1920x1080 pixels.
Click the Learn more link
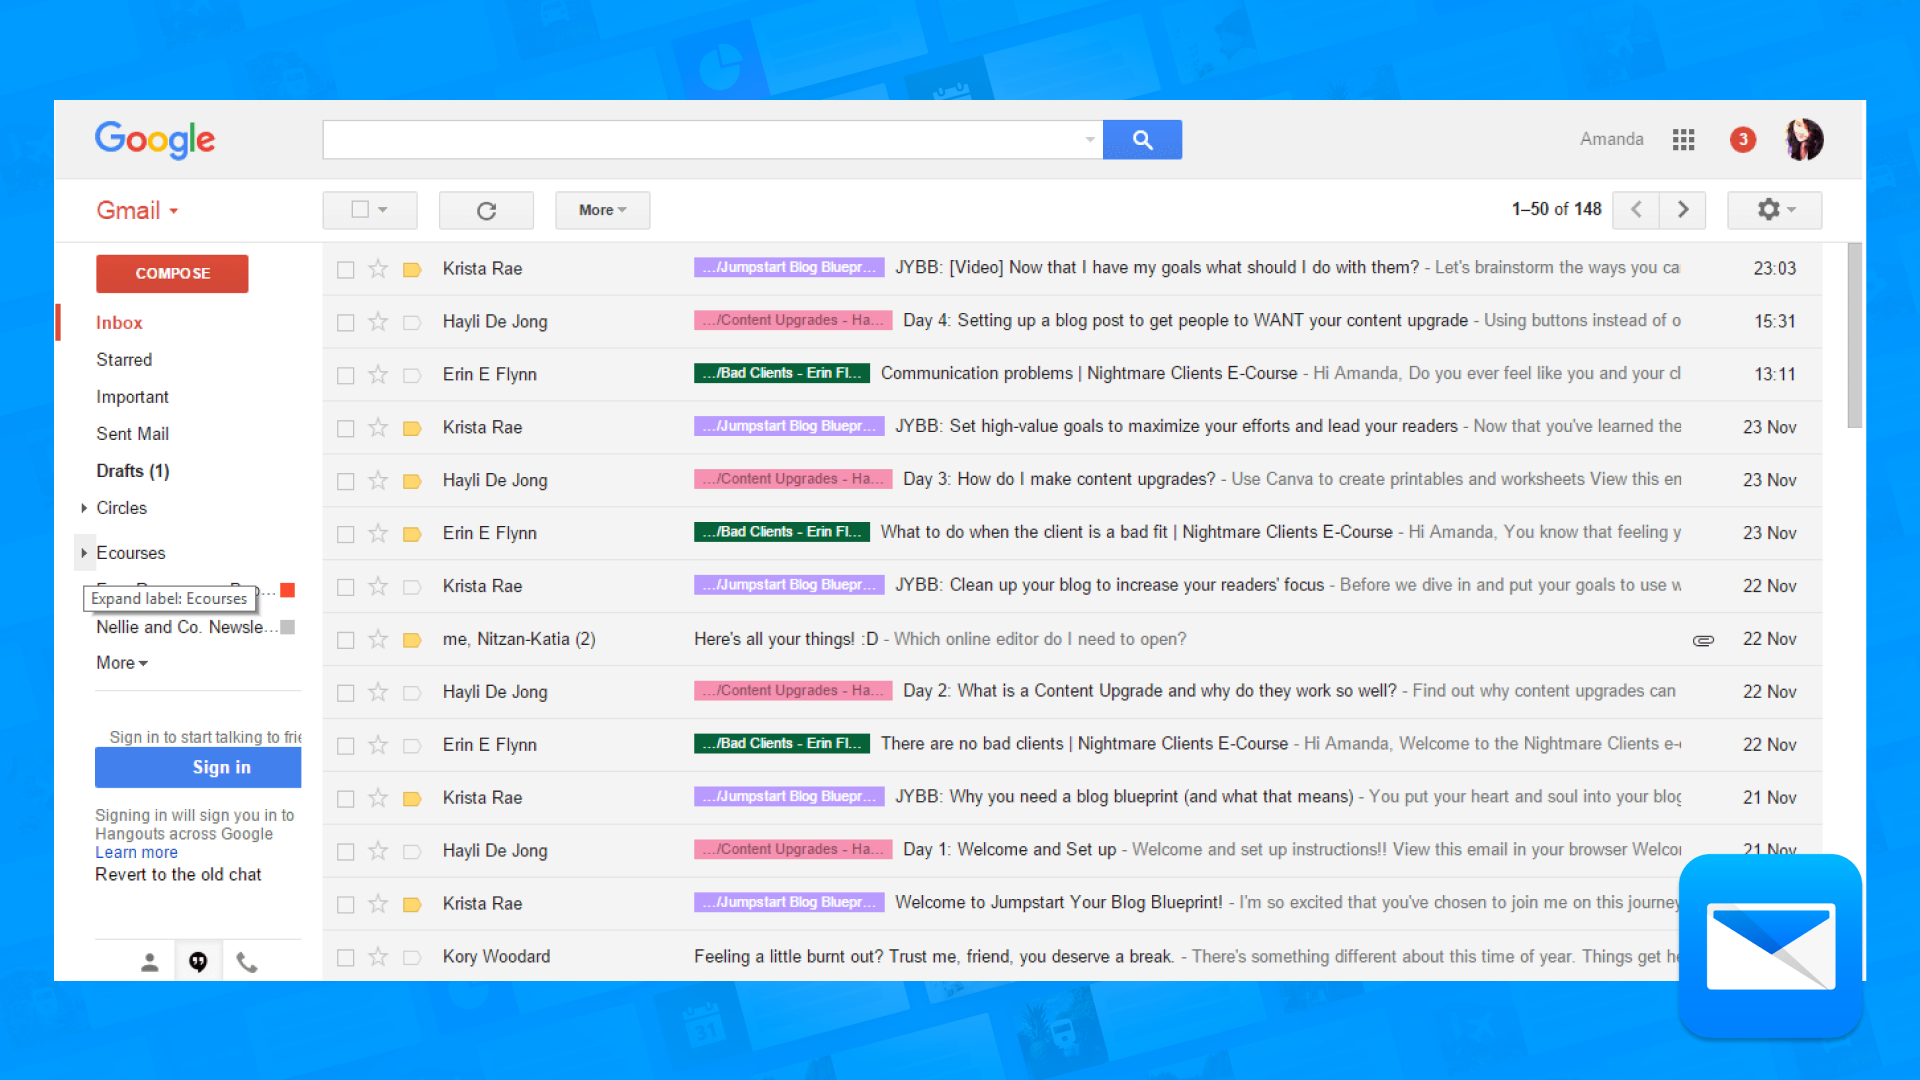[x=136, y=853]
